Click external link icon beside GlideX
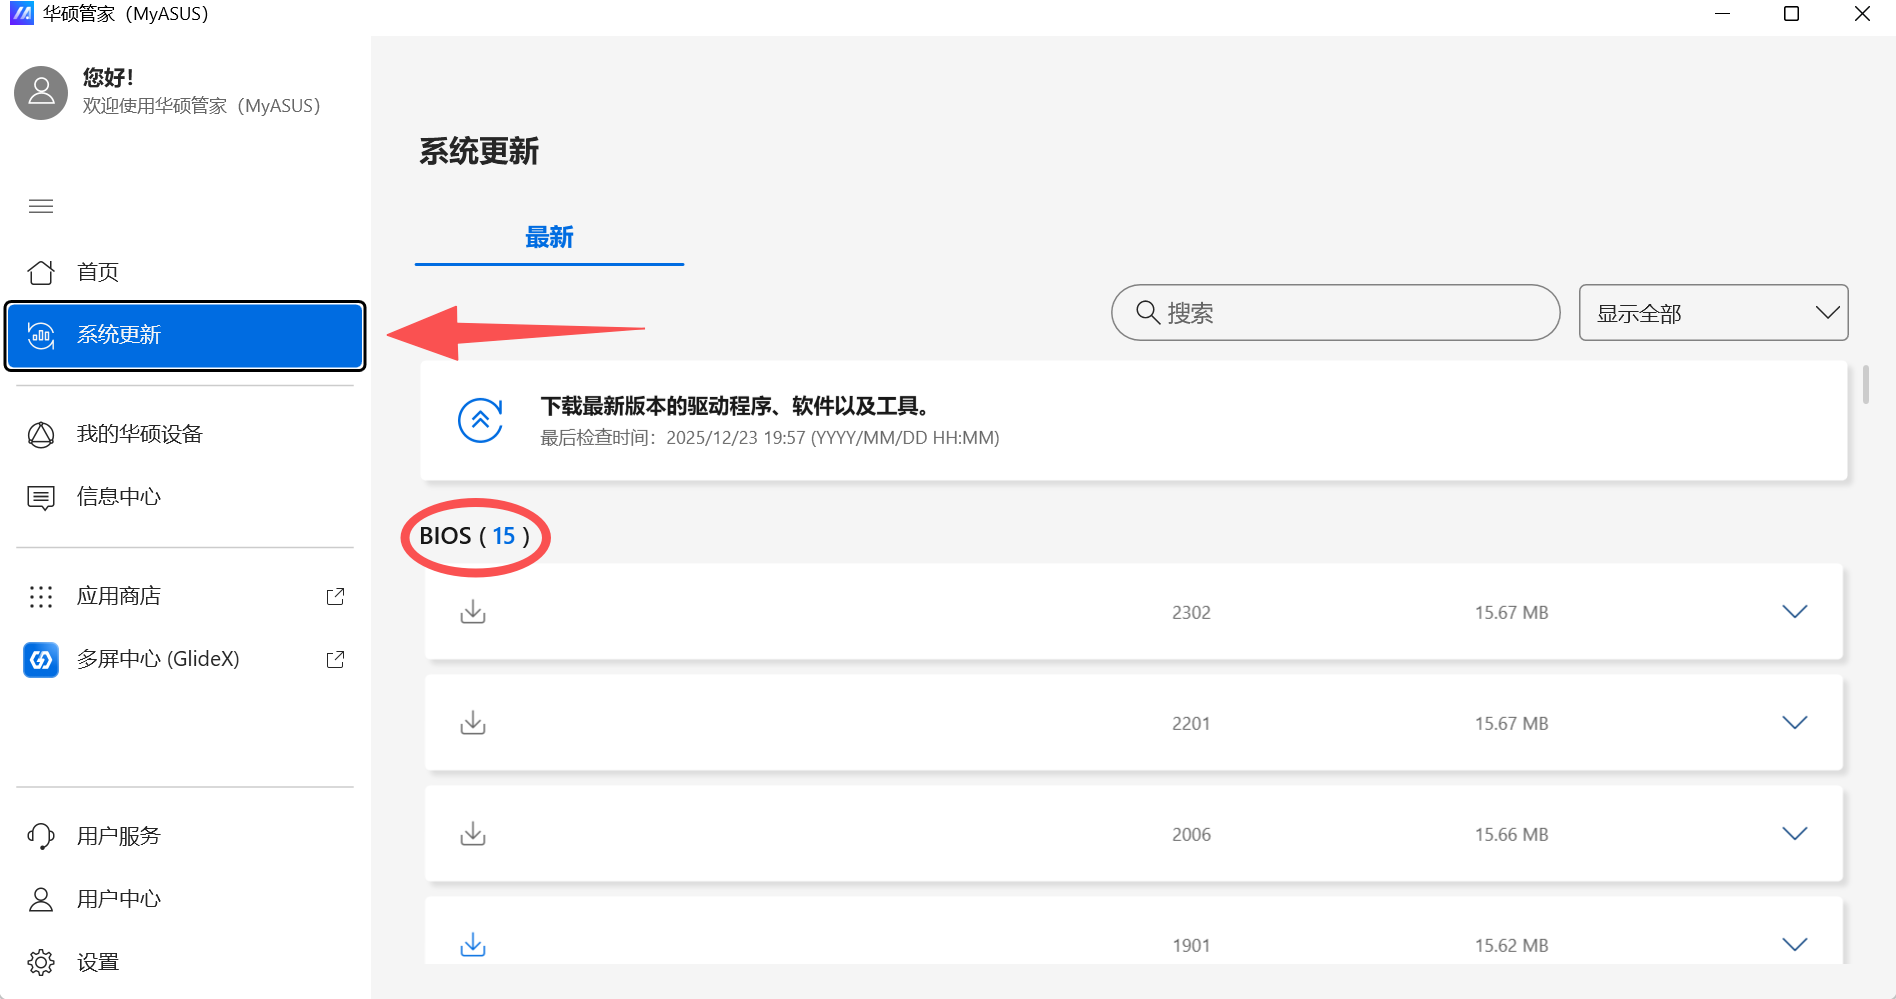 (336, 660)
